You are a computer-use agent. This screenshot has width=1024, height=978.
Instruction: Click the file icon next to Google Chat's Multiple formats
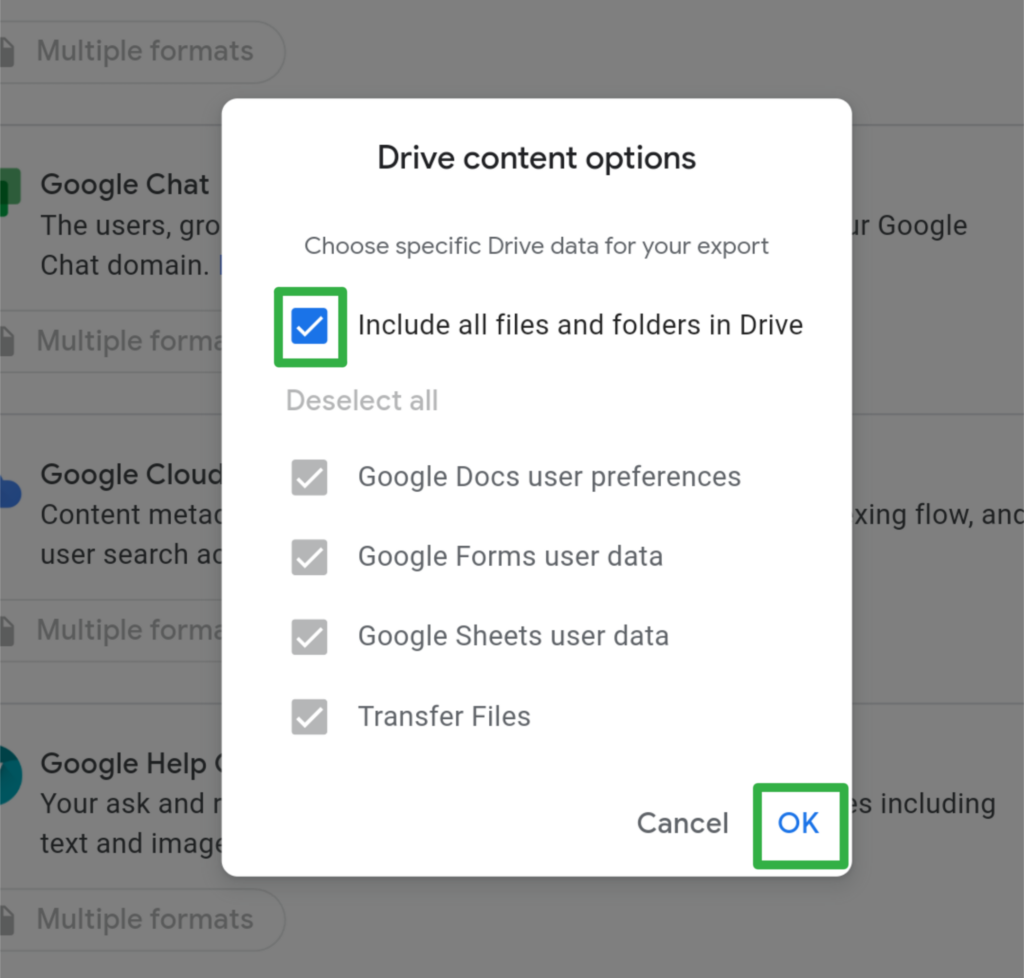[8, 340]
